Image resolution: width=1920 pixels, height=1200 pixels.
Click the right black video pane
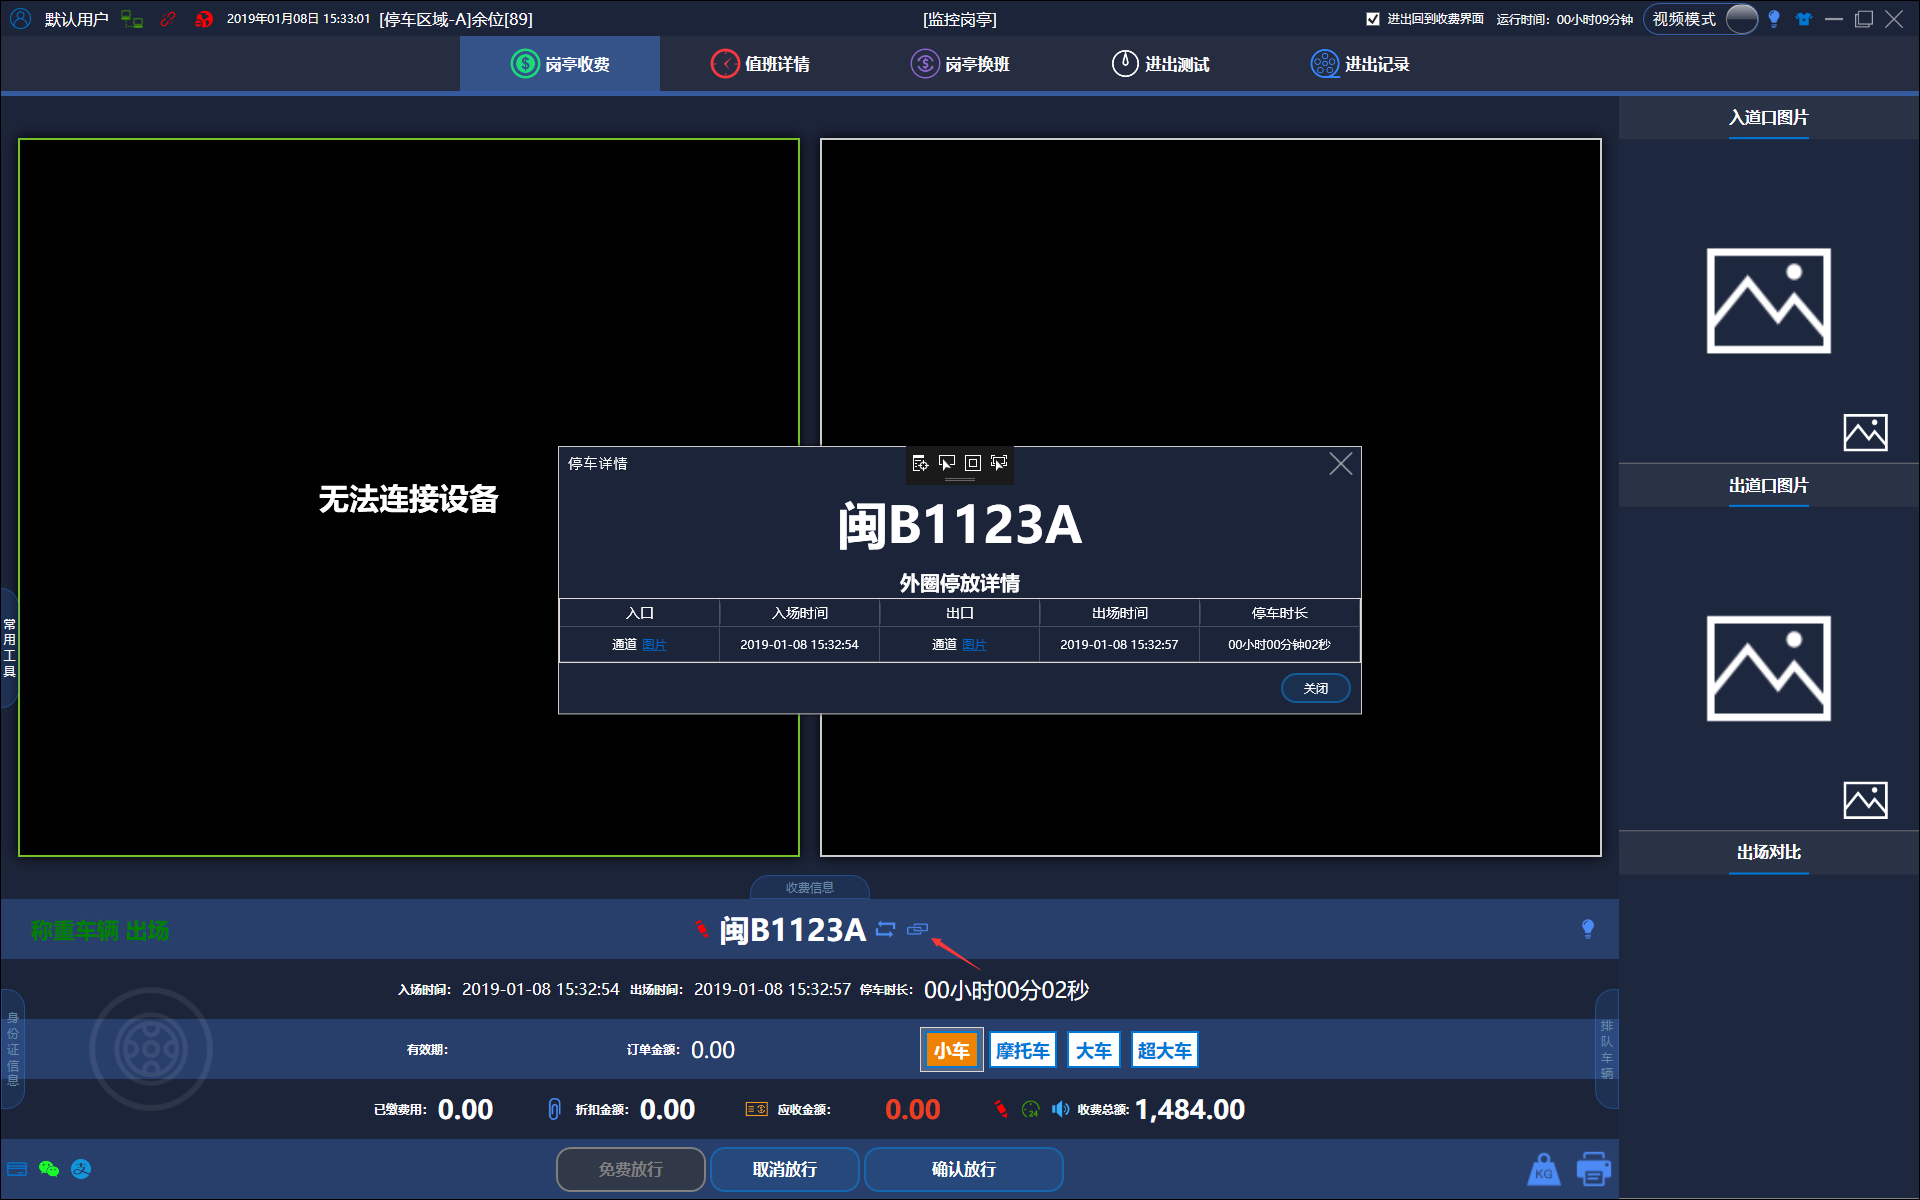pos(1211,497)
